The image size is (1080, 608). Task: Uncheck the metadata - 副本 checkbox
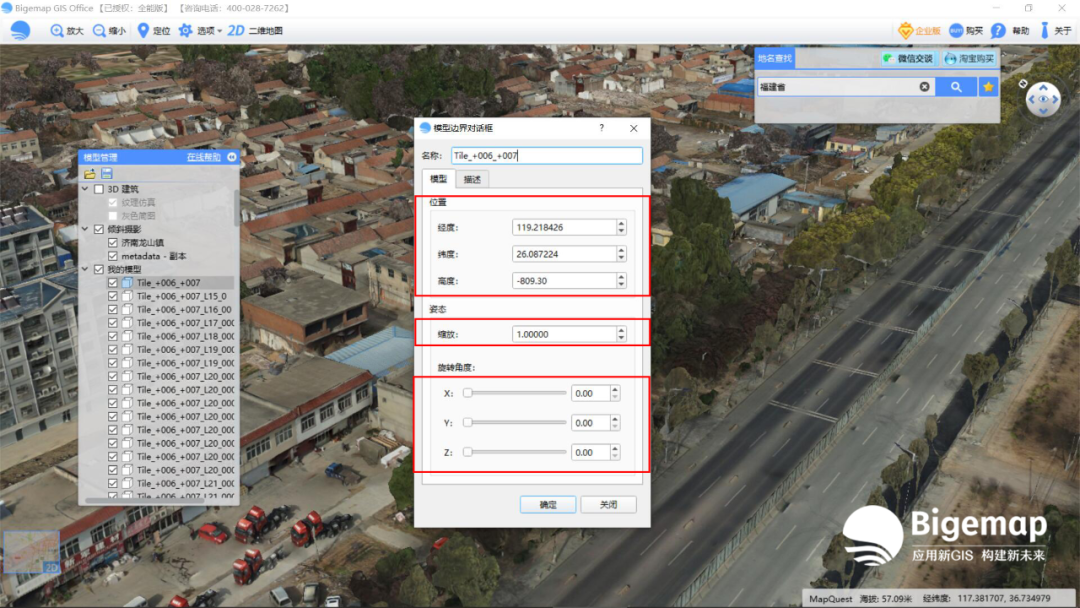tap(113, 256)
